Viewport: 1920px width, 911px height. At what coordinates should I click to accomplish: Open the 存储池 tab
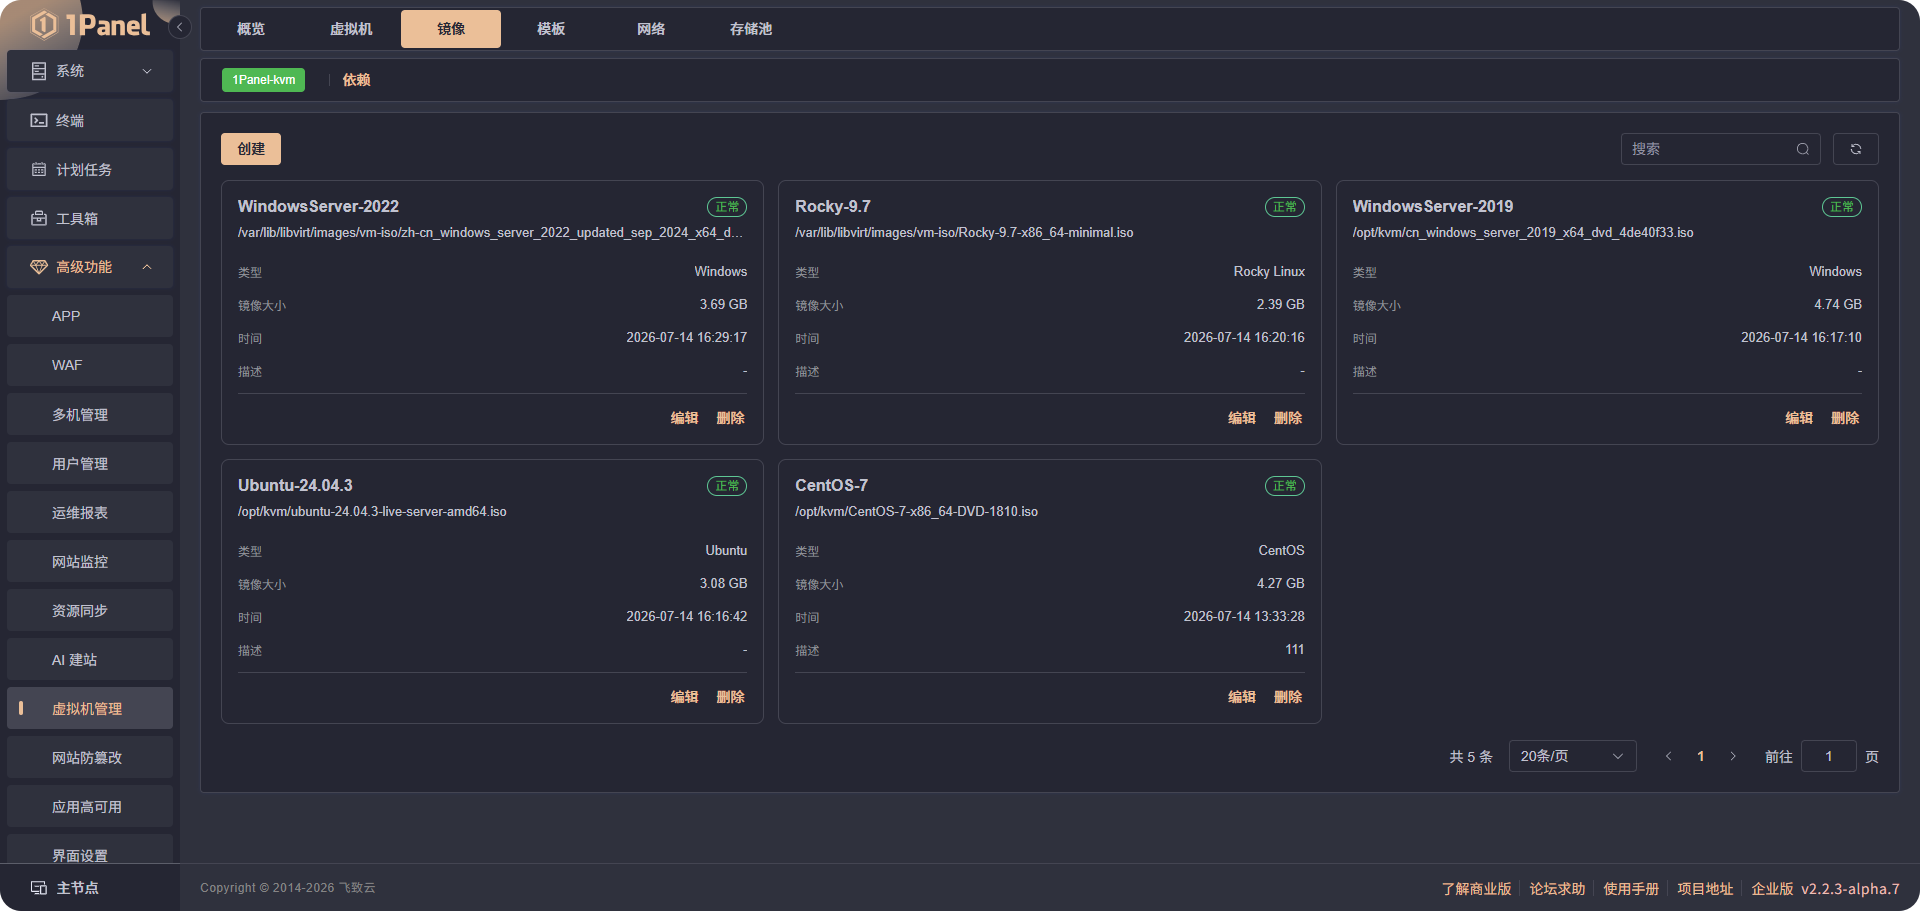click(751, 29)
